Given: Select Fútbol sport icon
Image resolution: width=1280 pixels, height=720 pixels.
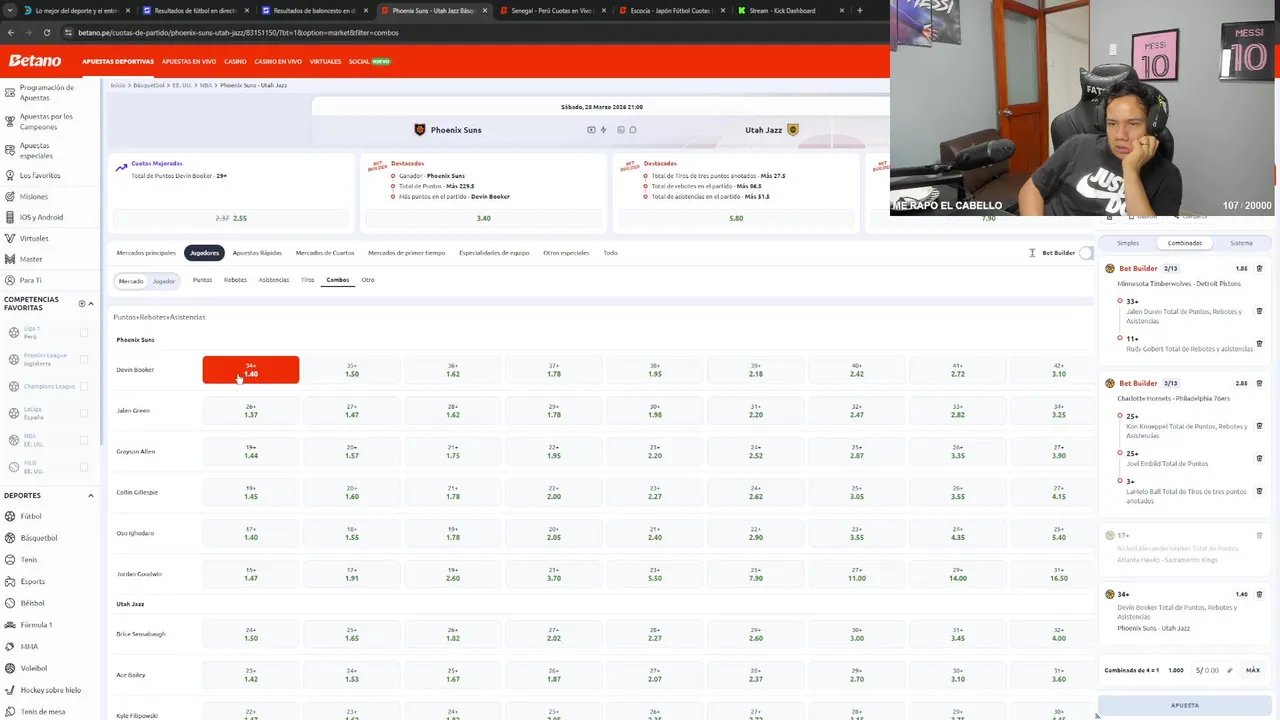Looking at the screenshot, I should coord(9,516).
